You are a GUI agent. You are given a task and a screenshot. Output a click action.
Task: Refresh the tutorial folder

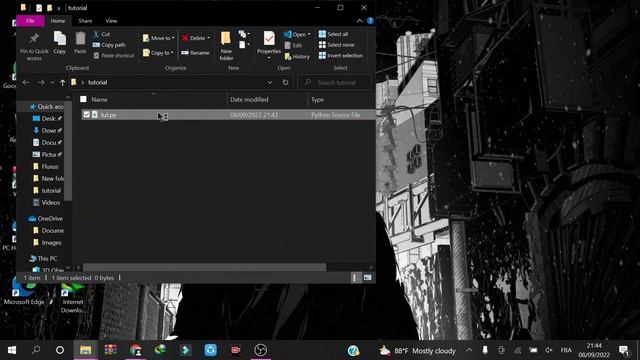click(x=285, y=82)
